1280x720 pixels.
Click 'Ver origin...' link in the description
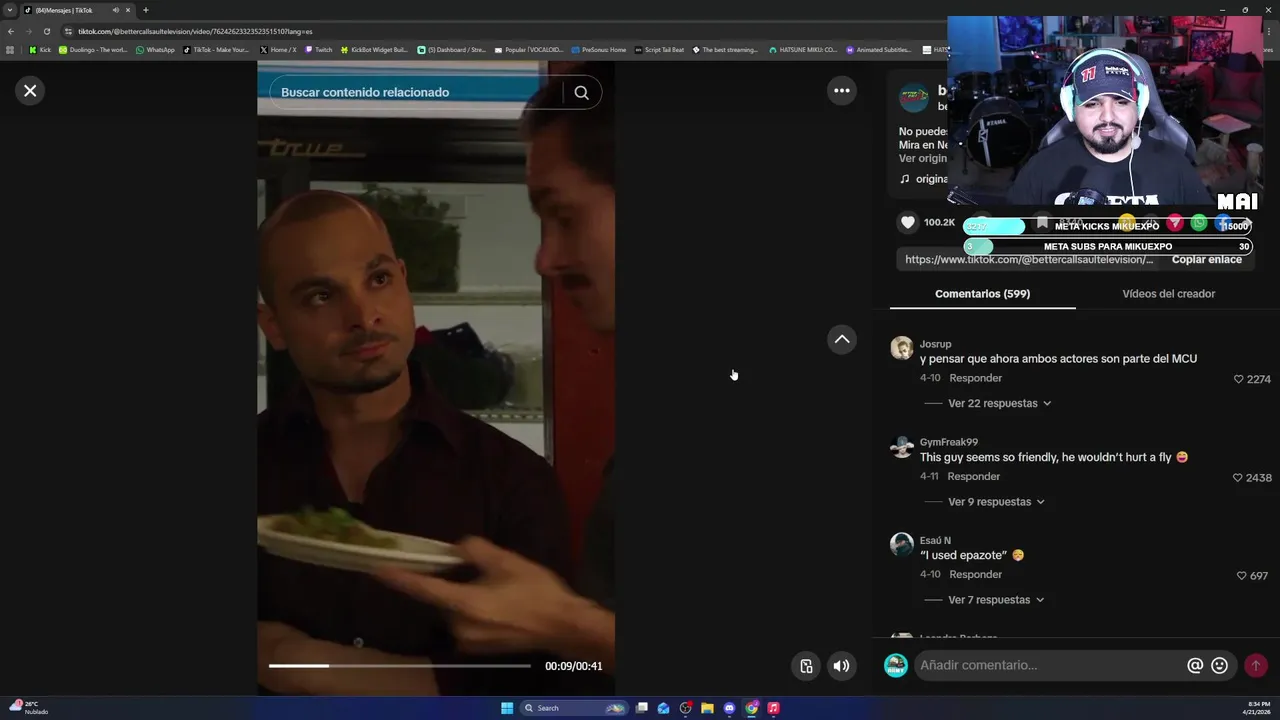pos(922,158)
